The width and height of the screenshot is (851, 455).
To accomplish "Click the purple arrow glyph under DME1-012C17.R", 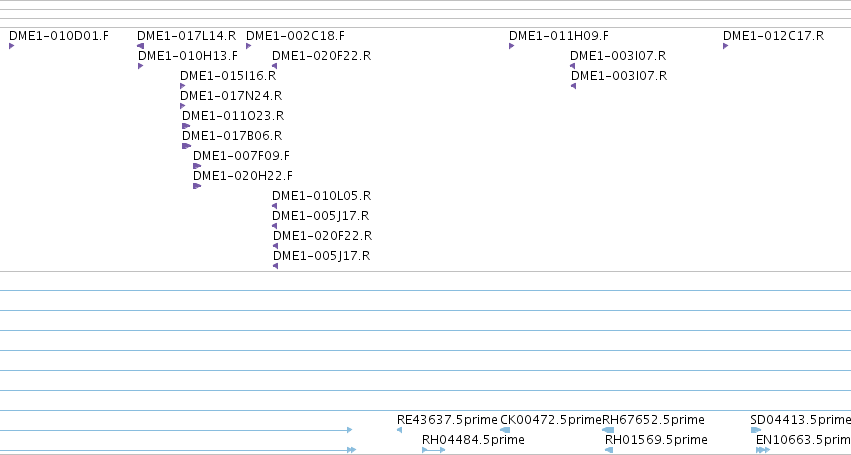I will tap(726, 46).
